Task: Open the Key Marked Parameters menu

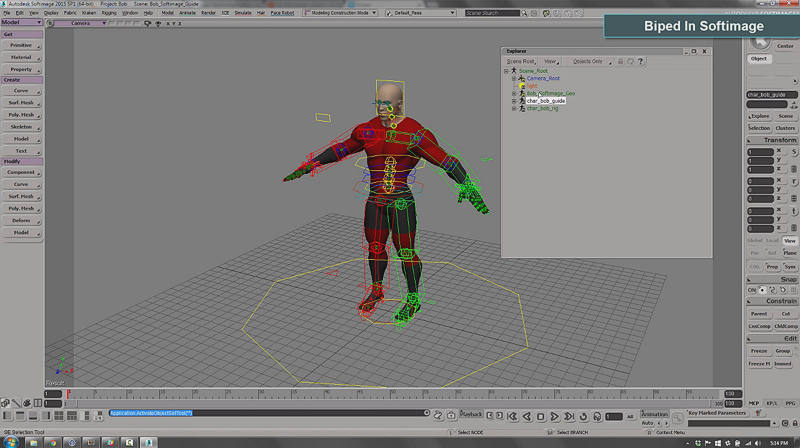Action: [717, 413]
